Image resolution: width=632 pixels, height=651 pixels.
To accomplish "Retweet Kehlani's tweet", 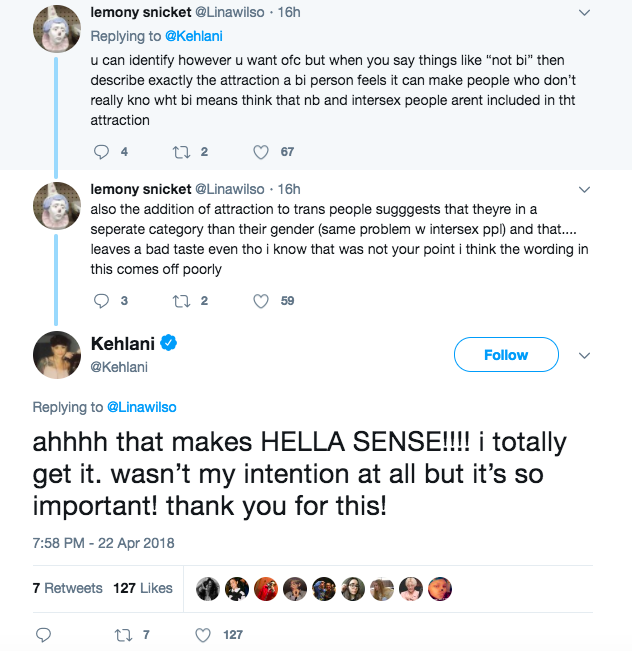I will click(x=124, y=634).
